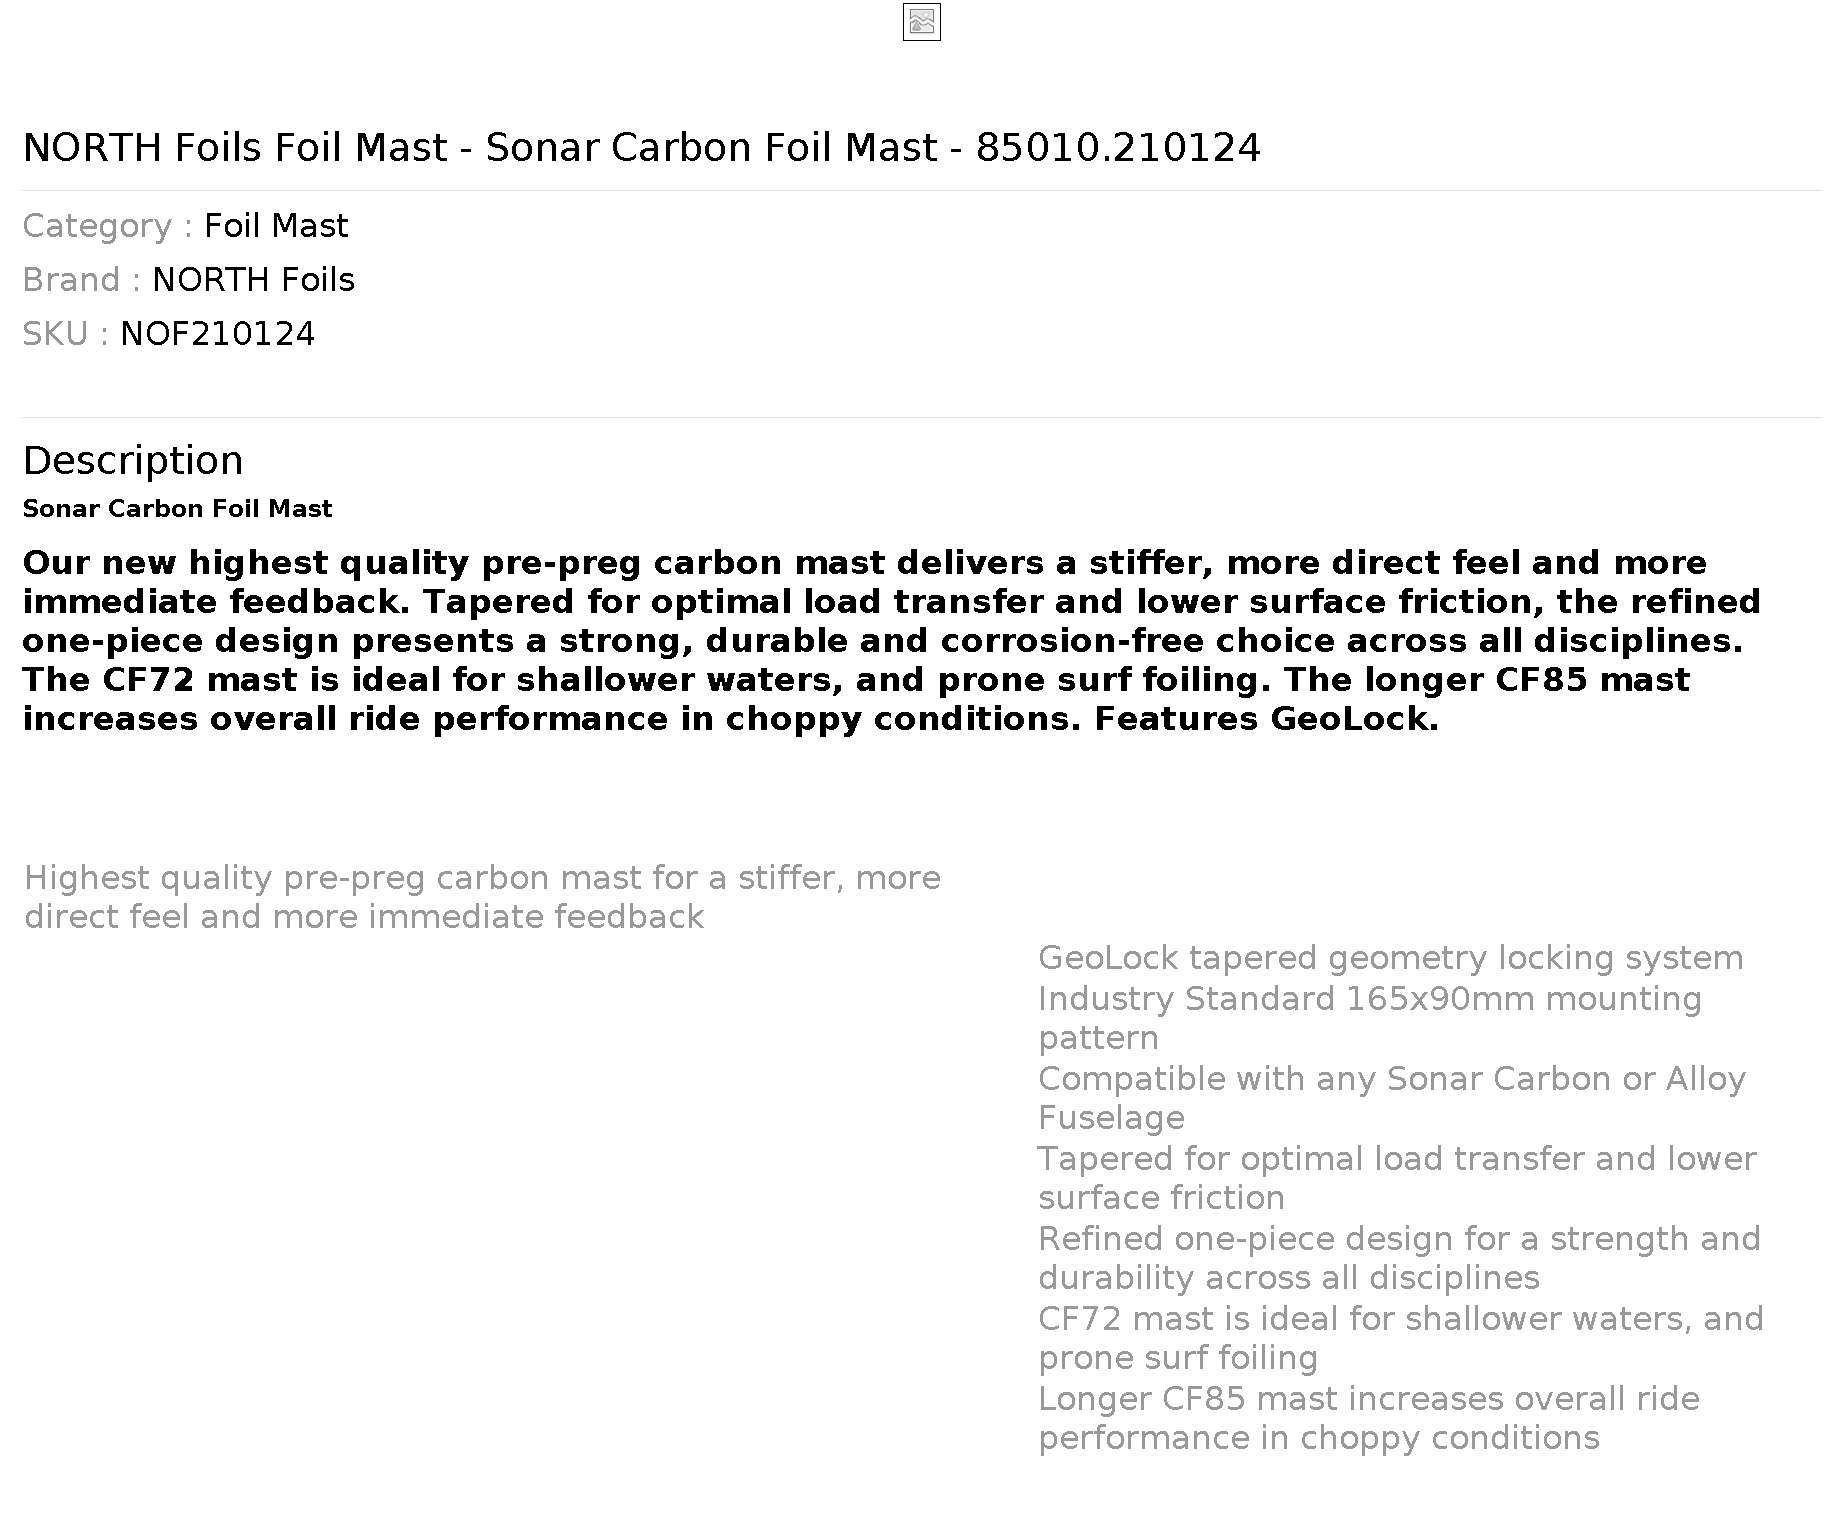
Task: Open the Foil Mast category link
Action: (276, 226)
